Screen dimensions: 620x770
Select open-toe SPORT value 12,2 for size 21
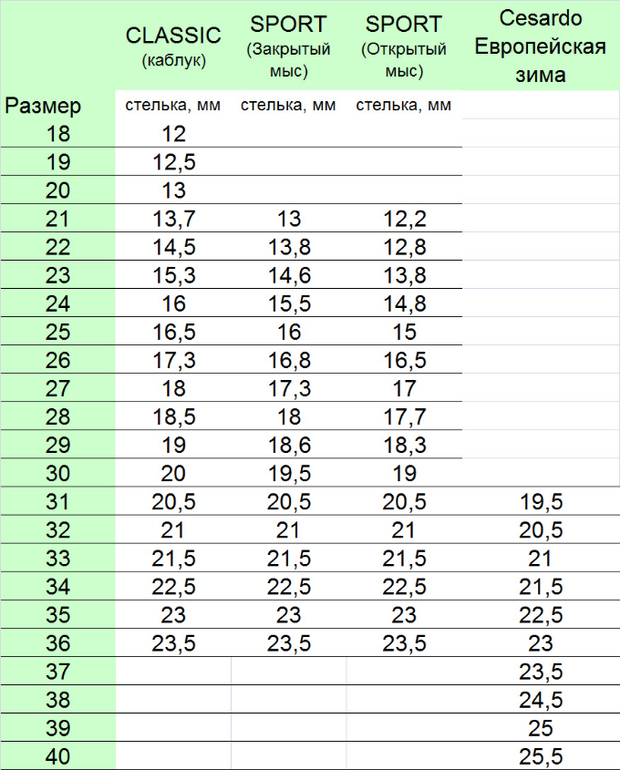[x=404, y=219]
